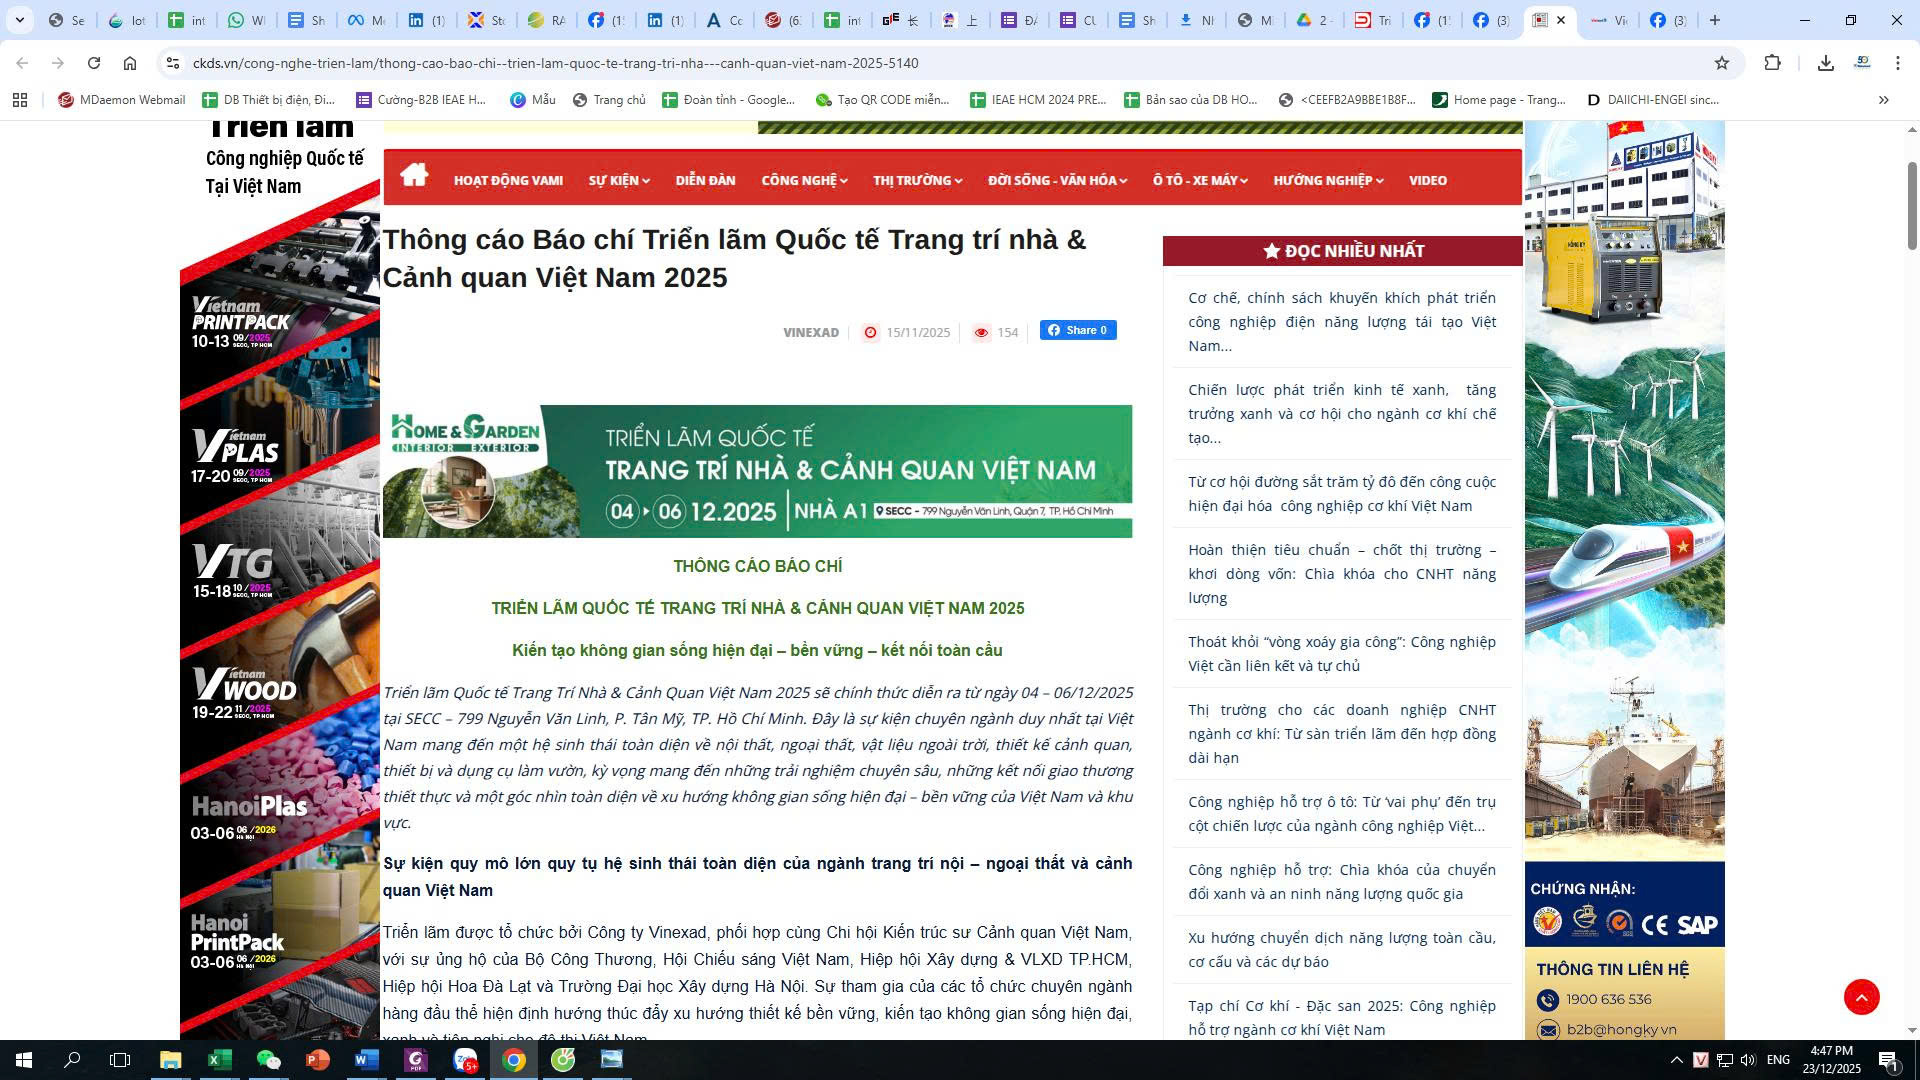
Task: Open the DIỄN ĐÀN menu item
Action: [x=705, y=181]
